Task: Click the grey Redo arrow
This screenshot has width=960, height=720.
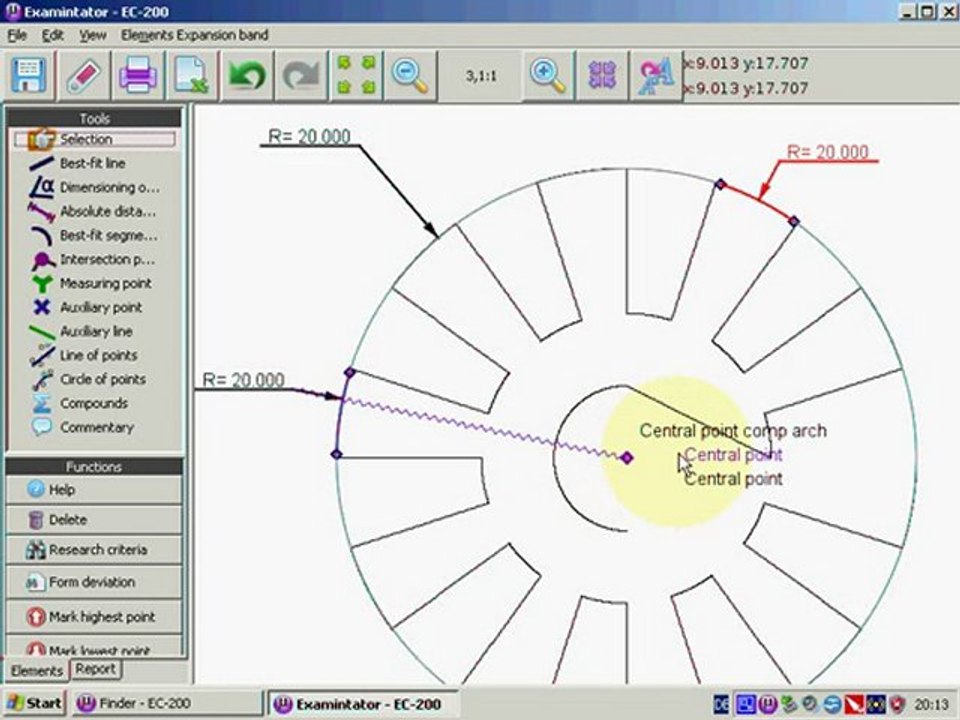Action: coord(301,76)
